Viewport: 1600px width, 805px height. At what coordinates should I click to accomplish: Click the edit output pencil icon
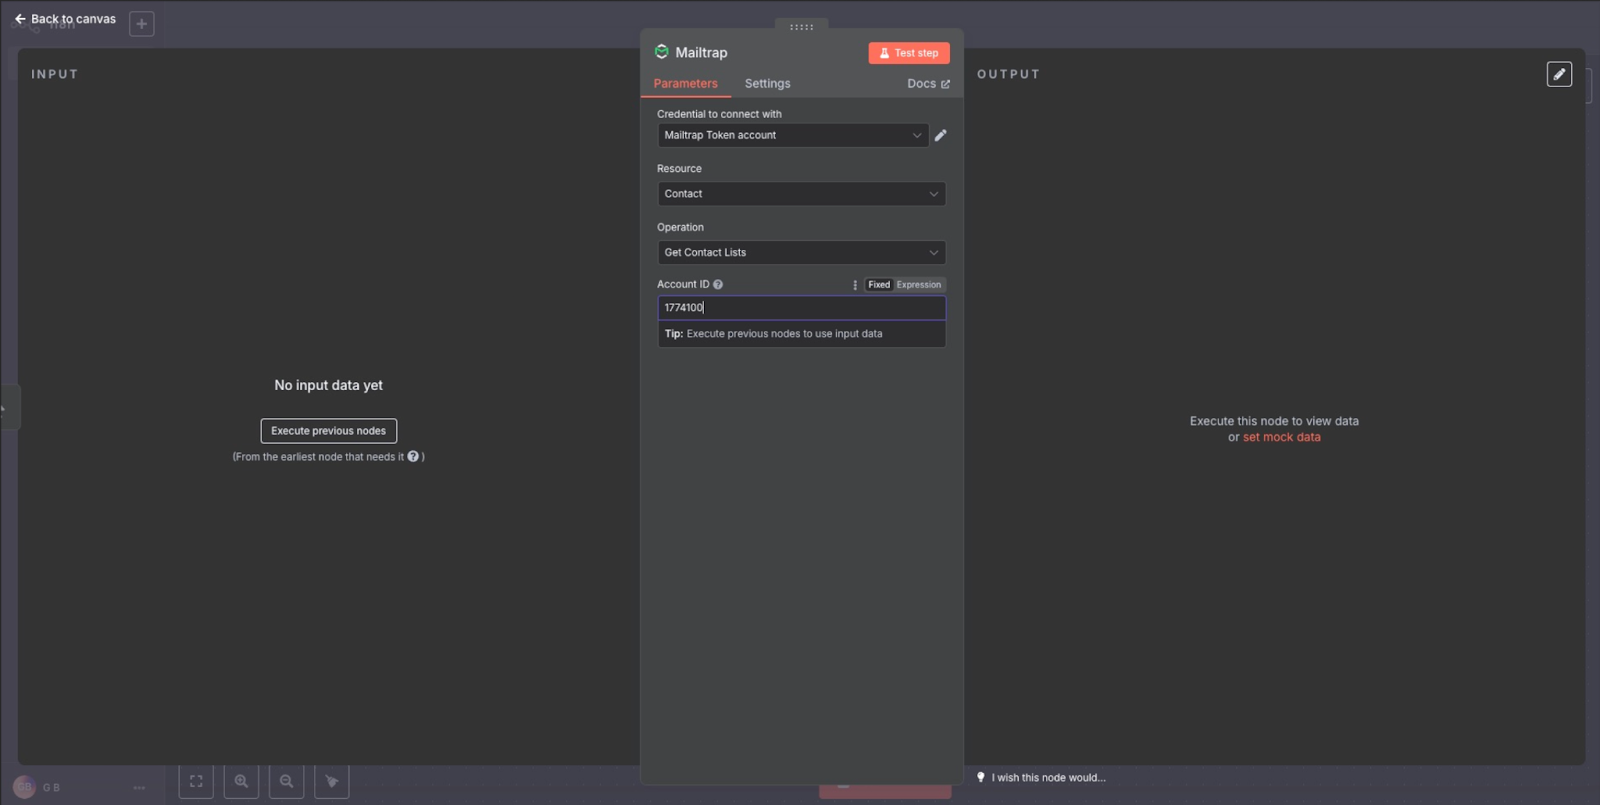pos(1559,74)
